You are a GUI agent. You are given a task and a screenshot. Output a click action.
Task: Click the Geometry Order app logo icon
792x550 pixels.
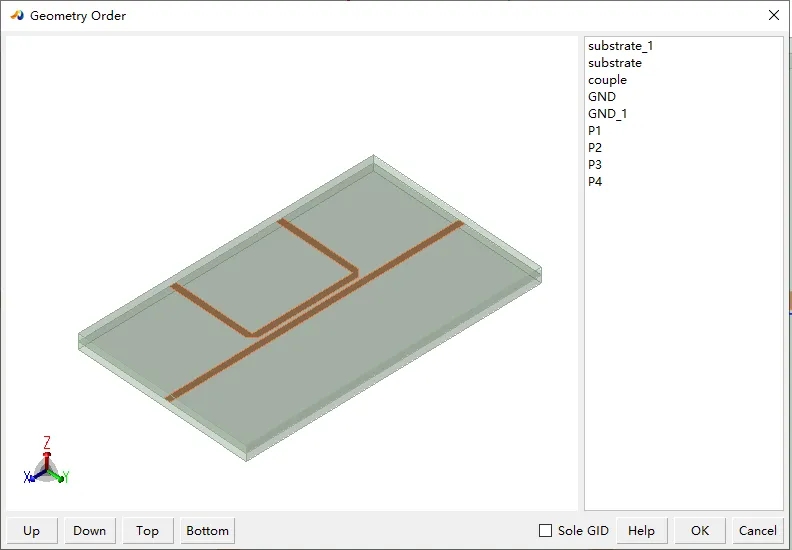pyautogui.click(x=17, y=15)
